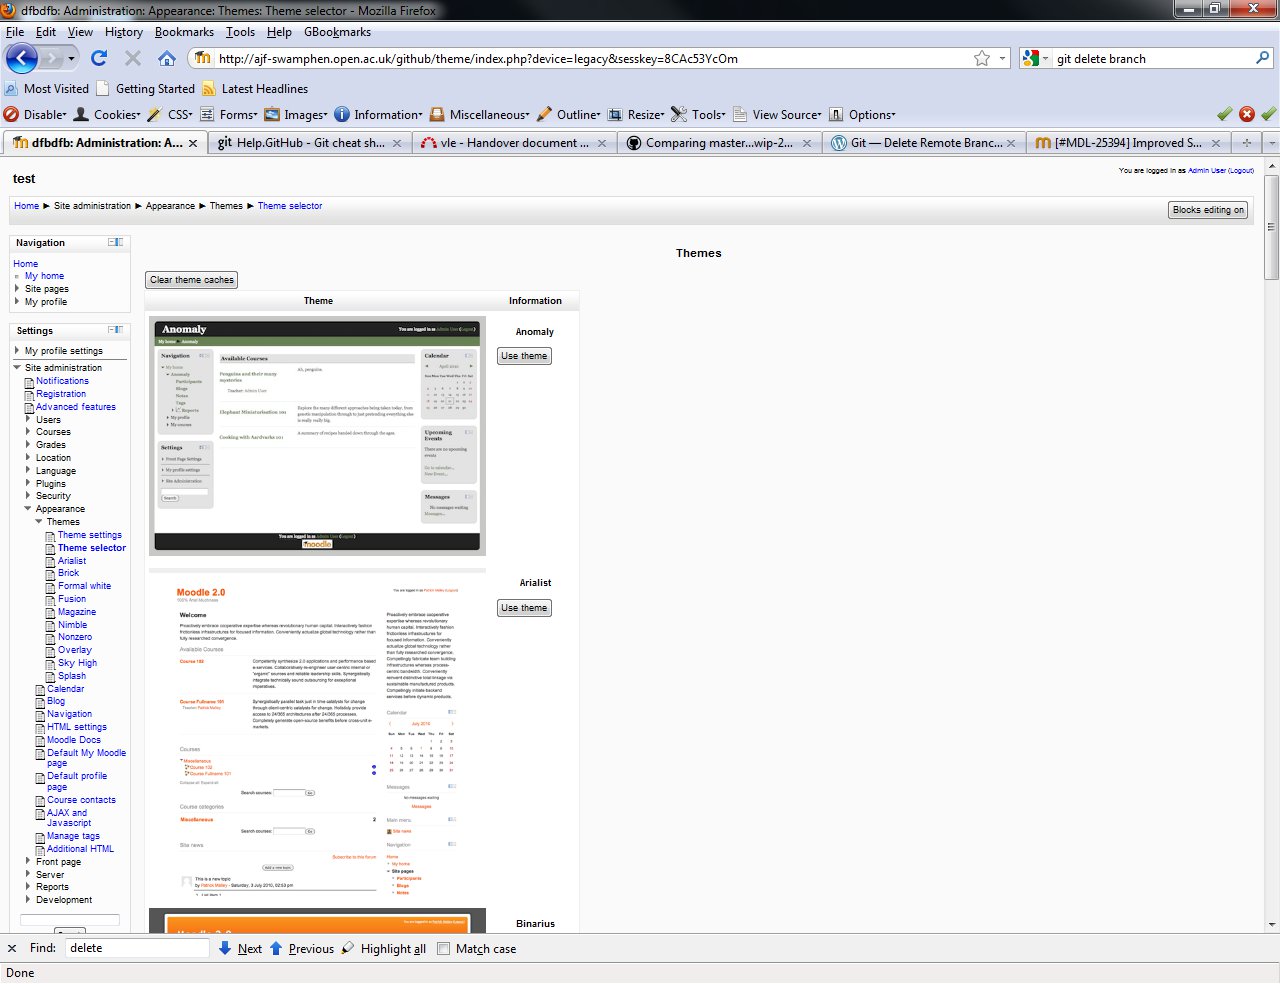Open the Latest Headlines feed bookmark
Viewport: 1280px width, 984px height.
click(255, 88)
